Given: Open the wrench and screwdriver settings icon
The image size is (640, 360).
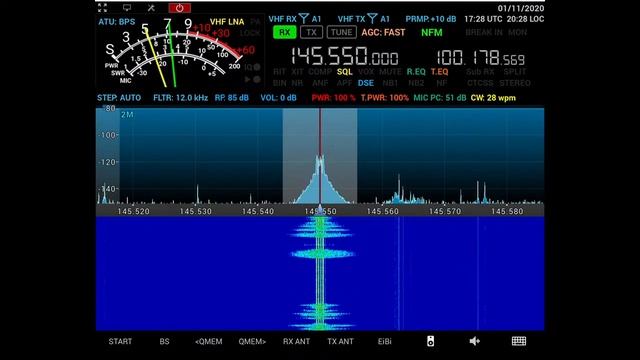Looking at the screenshot, I should 151,8.
